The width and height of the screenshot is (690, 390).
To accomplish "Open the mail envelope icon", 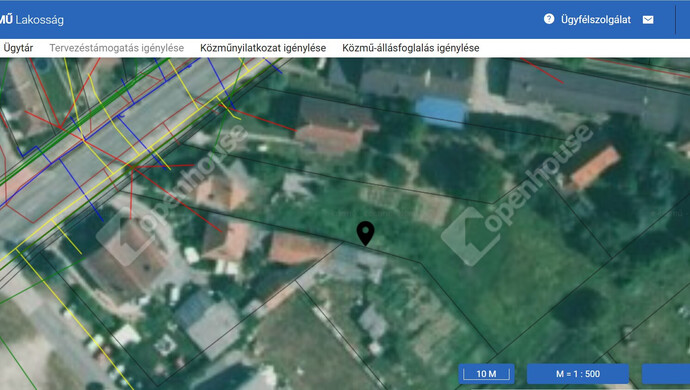I will [648, 20].
